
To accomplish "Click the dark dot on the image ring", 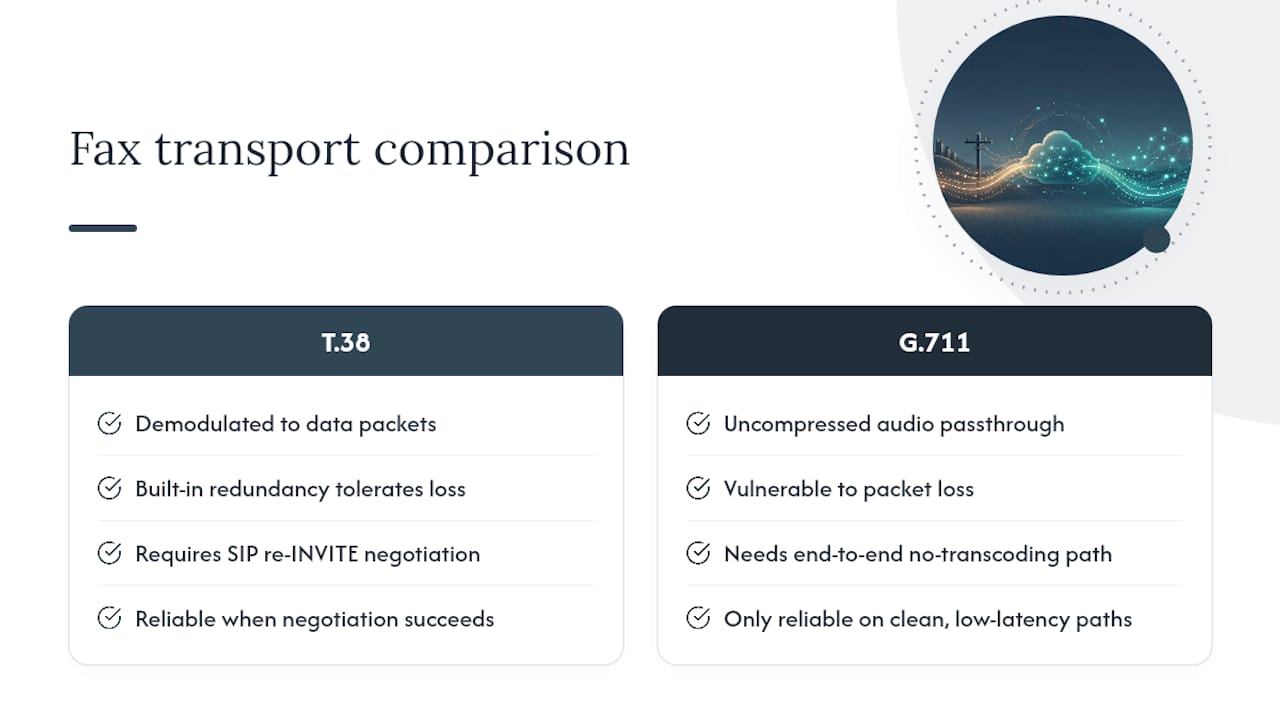I will pyautogui.click(x=1156, y=239).
